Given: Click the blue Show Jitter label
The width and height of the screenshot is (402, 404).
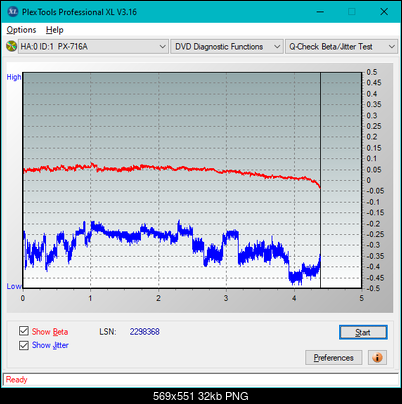Looking at the screenshot, I should point(50,345).
